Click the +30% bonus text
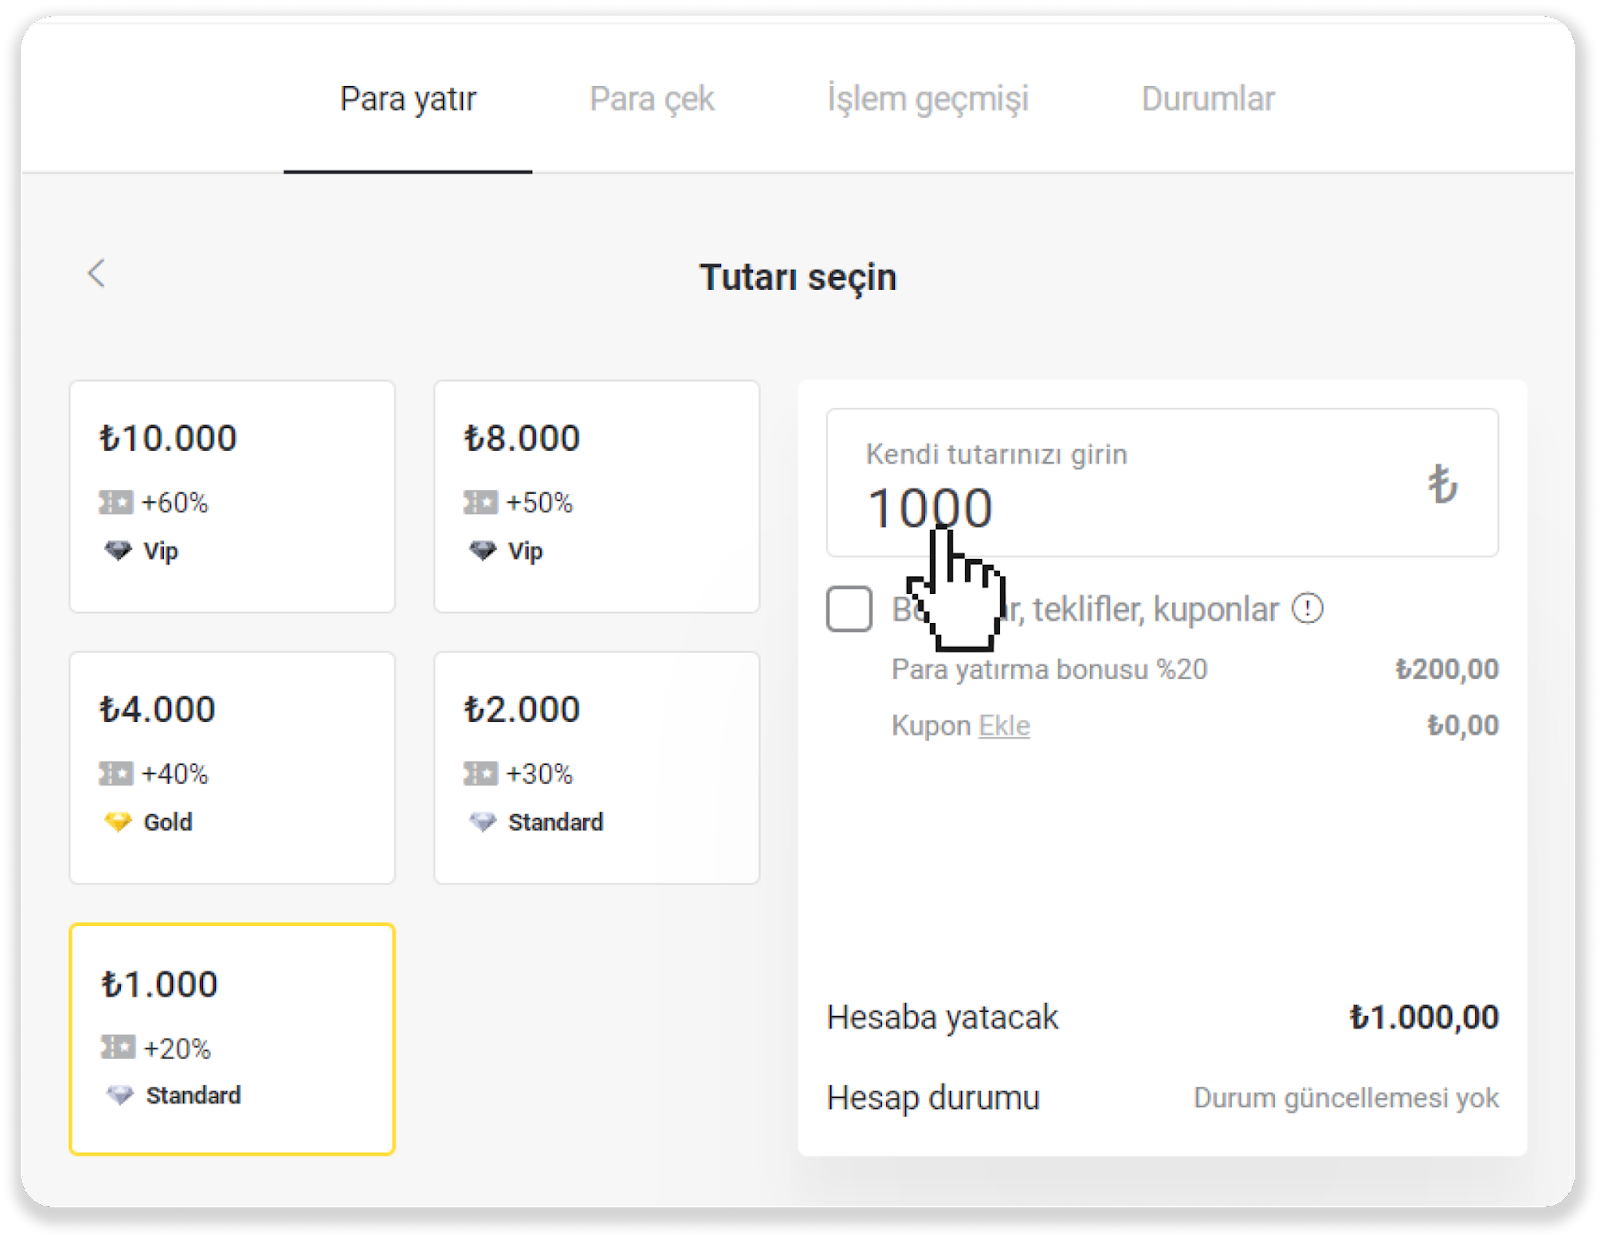This screenshot has height=1238, width=1600. click(x=540, y=773)
